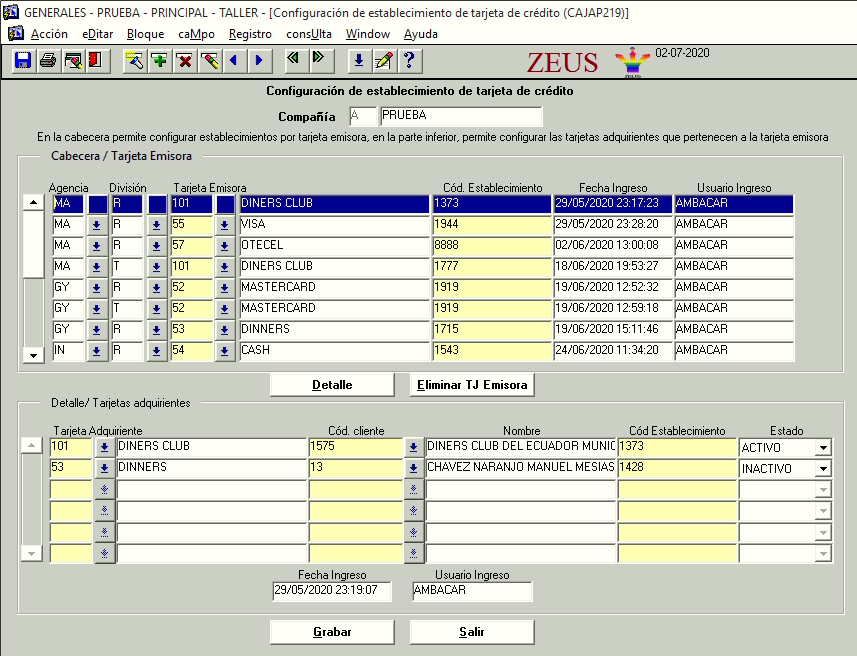Click the Eliminar TJ Emisora button

coord(472,385)
